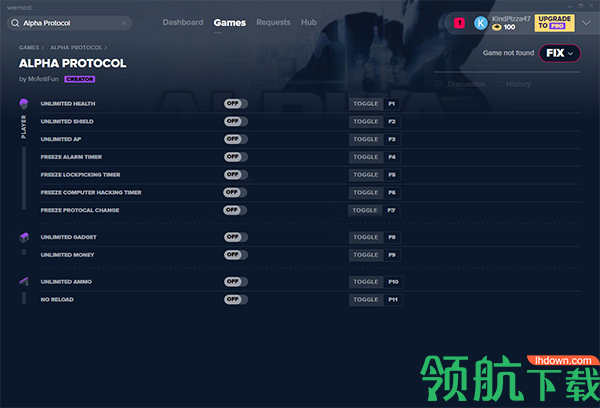600x408 pixels.
Task: Click TOGGLE button for F10 hotkey
Action: (x=366, y=282)
